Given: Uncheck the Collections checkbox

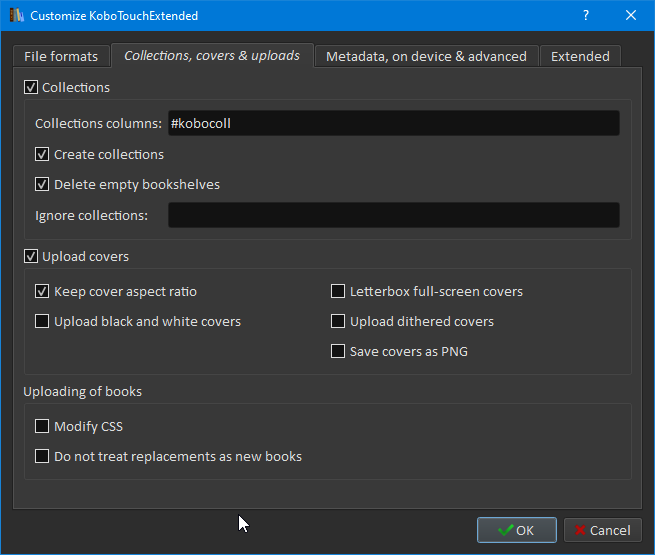Looking at the screenshot, I should [x=31, y=87].
